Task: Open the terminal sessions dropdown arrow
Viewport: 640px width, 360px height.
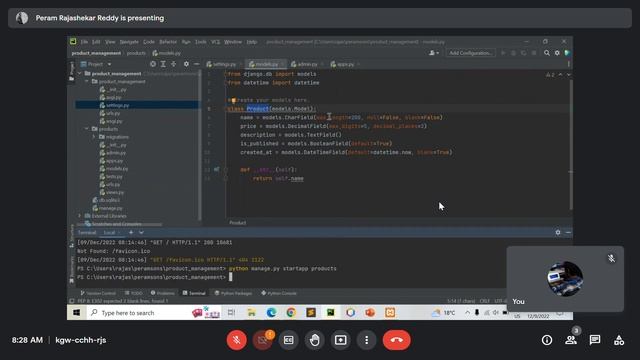Action: pyautogui.click(x=141, y=233)
